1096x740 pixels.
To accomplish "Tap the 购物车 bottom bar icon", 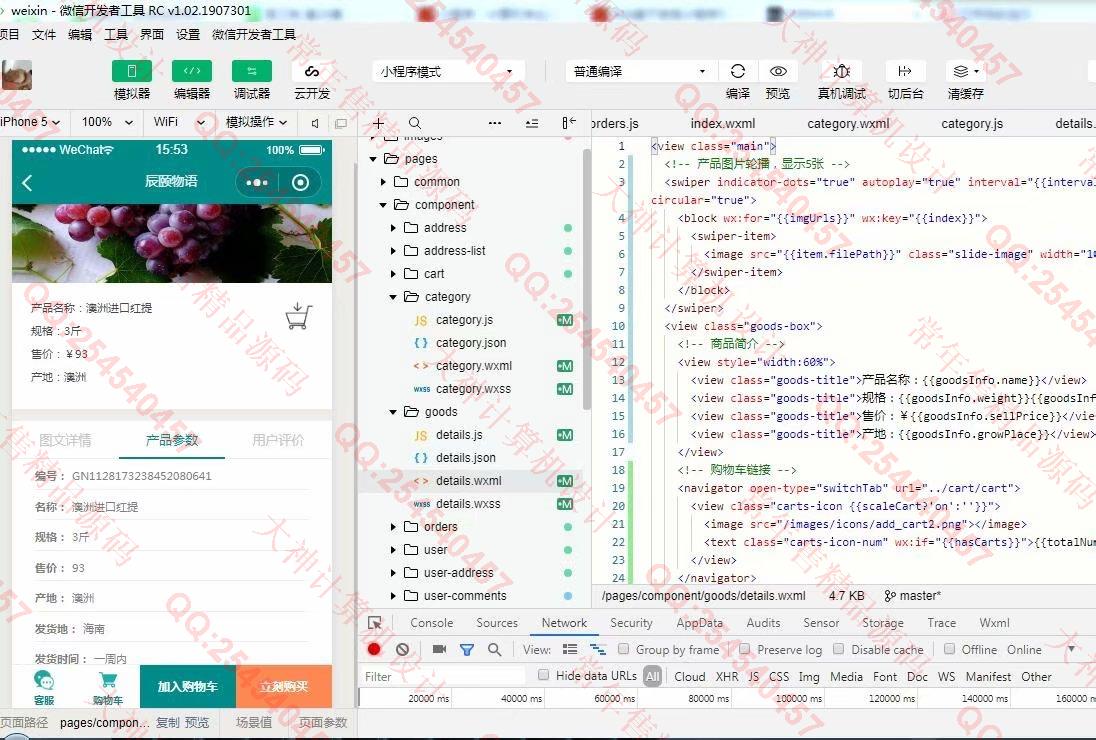I will 108,688.
